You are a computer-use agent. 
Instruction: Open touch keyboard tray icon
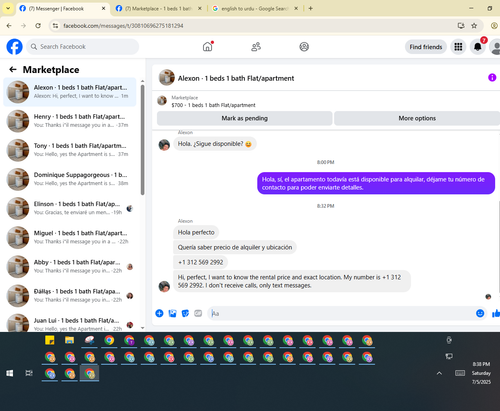[x=460, y=373]
